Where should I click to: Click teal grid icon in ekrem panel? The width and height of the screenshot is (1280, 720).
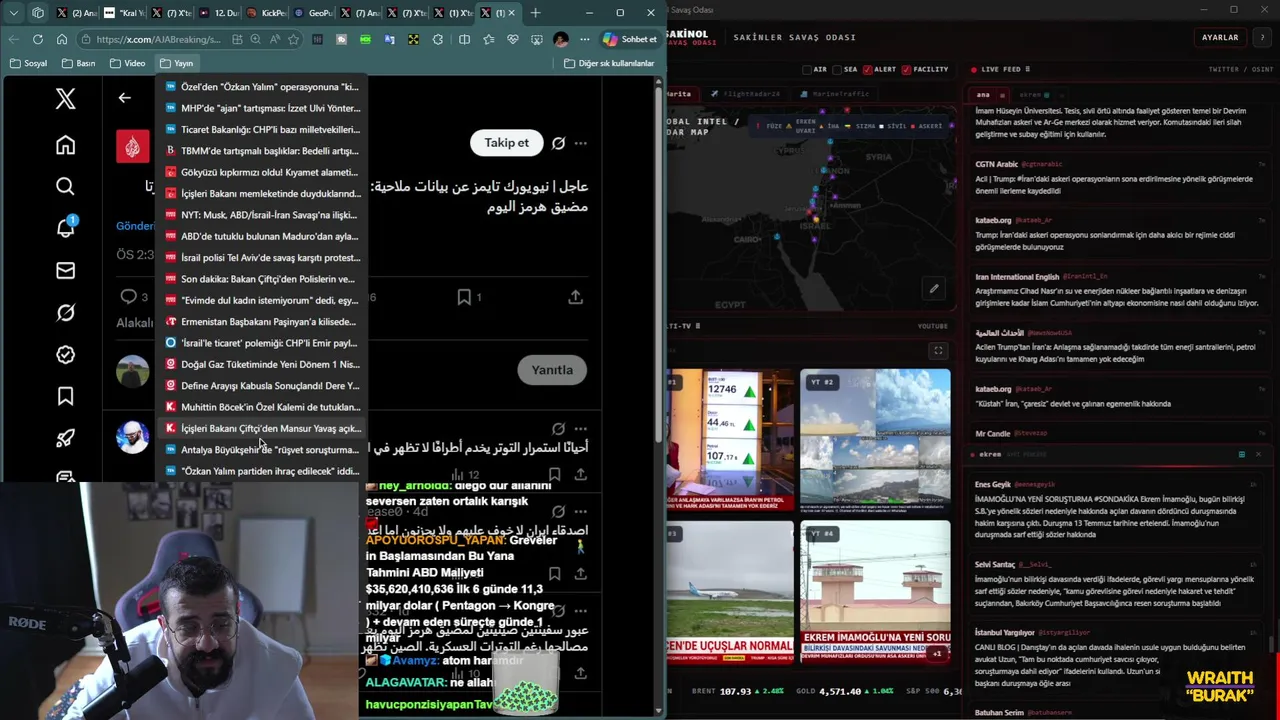[1242, 454]
